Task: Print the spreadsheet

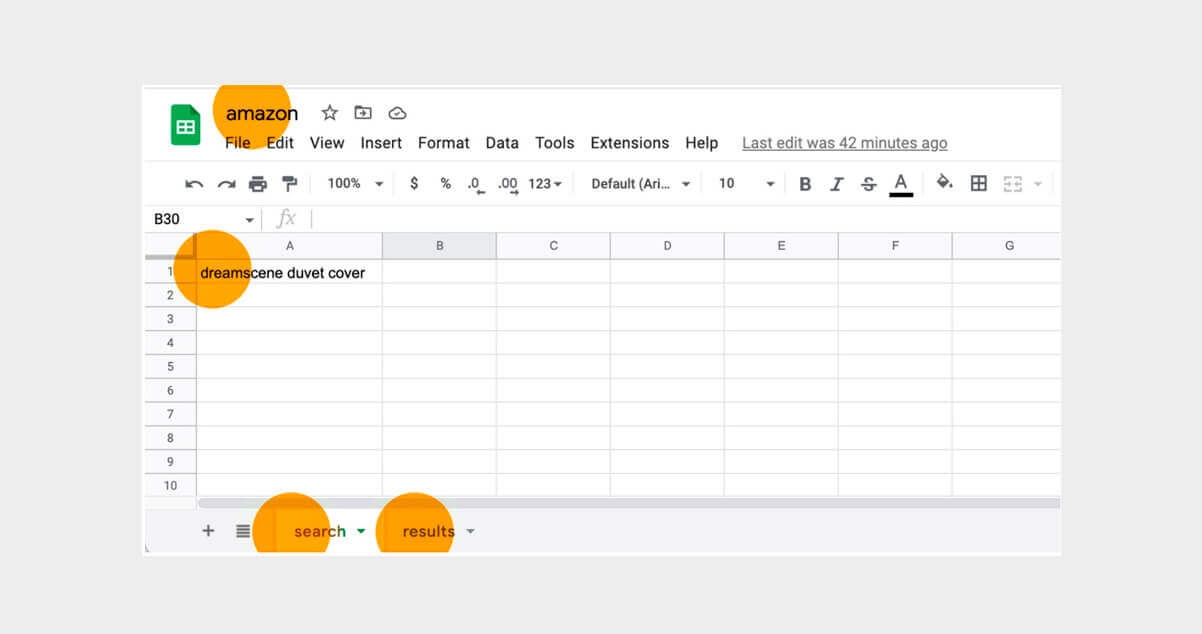Action: point(258,184)
